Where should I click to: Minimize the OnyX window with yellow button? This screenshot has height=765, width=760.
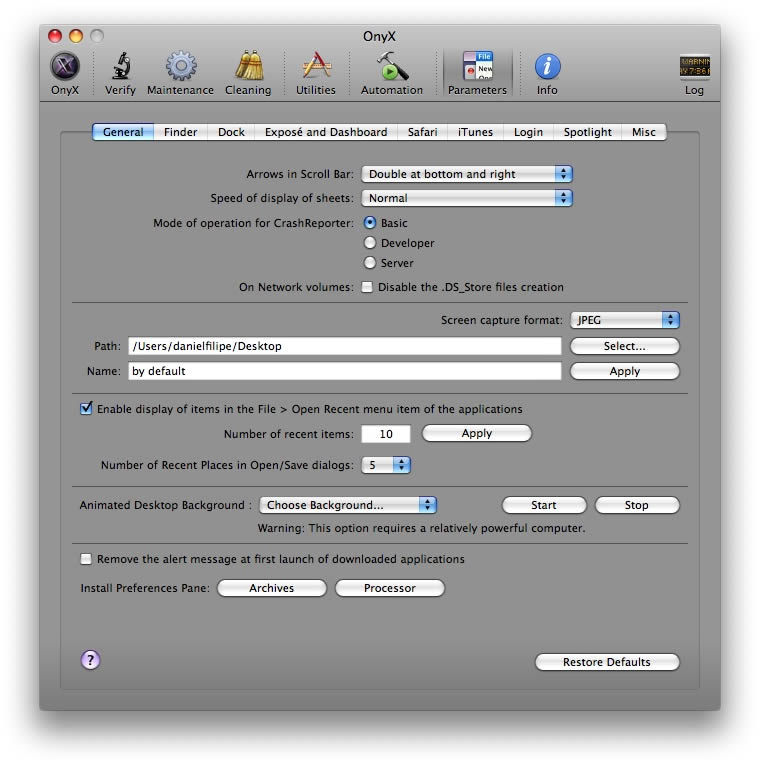pos(76,36)
